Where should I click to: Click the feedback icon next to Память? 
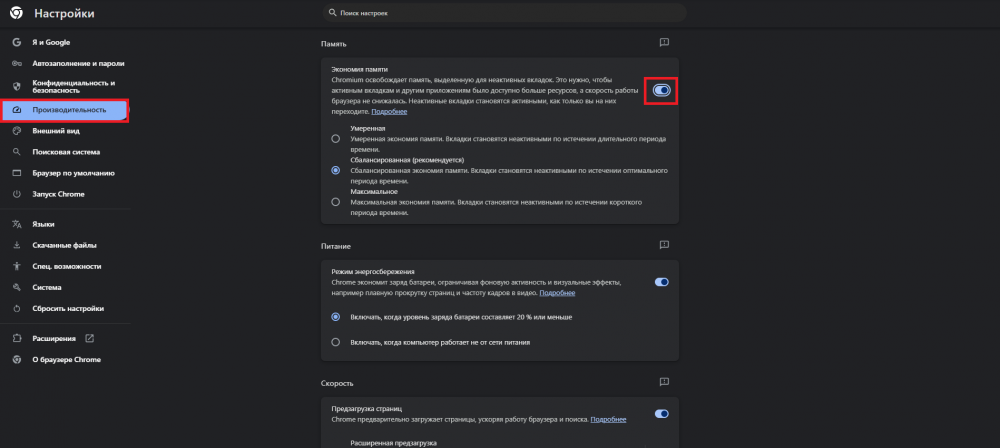coord(664,43)
